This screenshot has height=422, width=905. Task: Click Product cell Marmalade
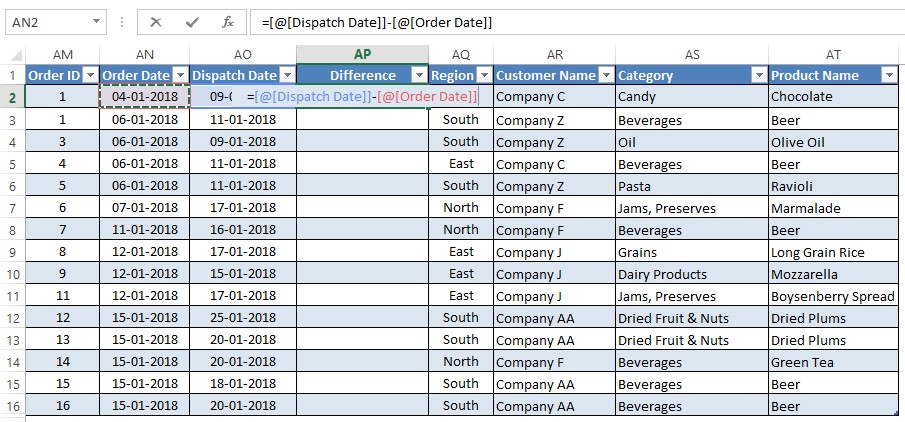(833, 207)
